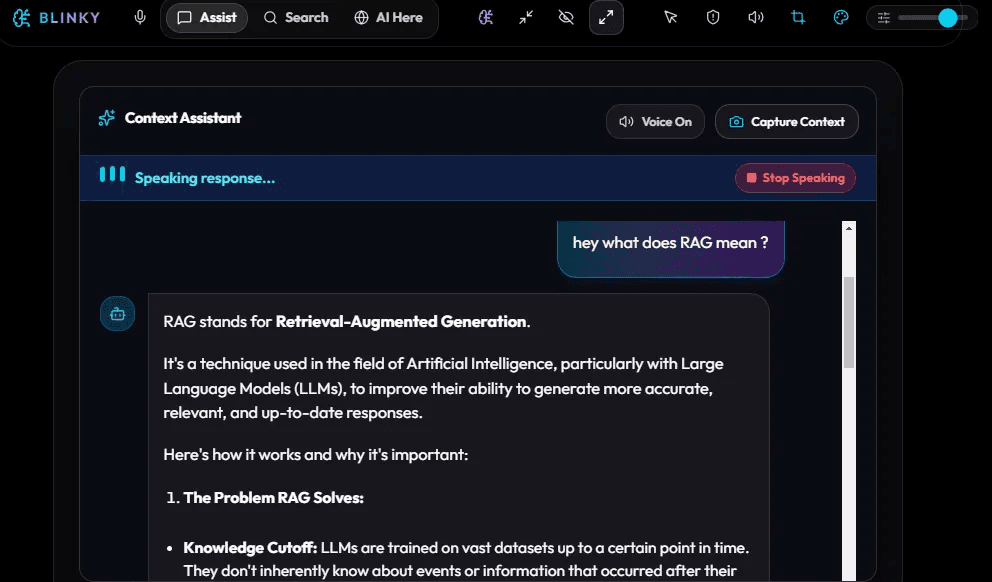The height and width of the screenshot is (582, 992).
Task: Collapse the window with the inward arrows icon
Action: [x=526, y=18]
